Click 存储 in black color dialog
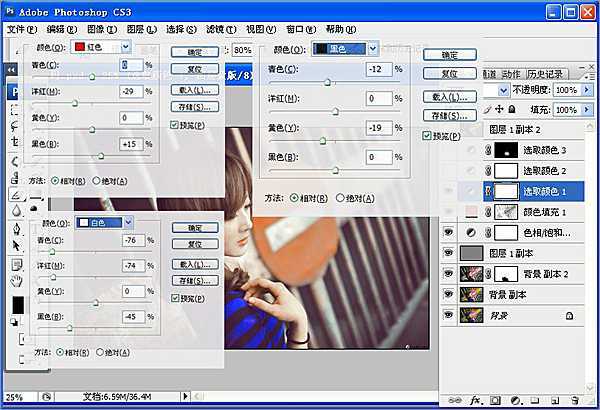600x410 pixels. (x=450, y=115)
